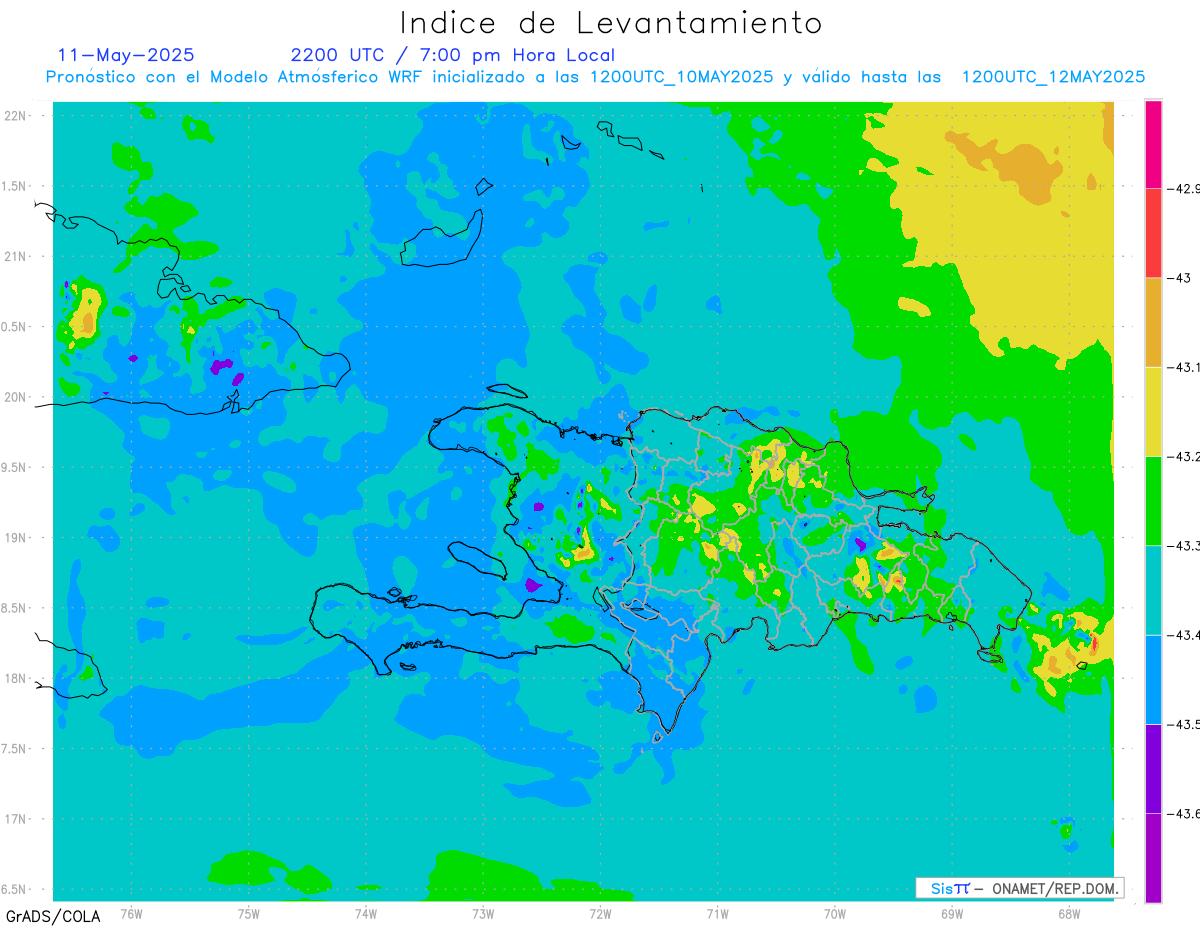This screenshot has height=927, width=1200.
Task: Click the '68W' longitude label
Action: coord(1069,912)
